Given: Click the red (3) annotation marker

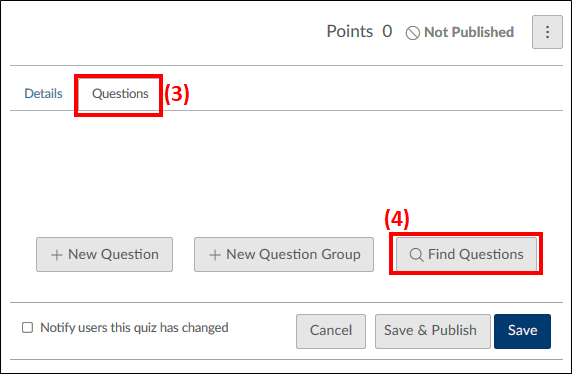Looking at the screenshot, I should pyautogui.click(x=177, y=94).
